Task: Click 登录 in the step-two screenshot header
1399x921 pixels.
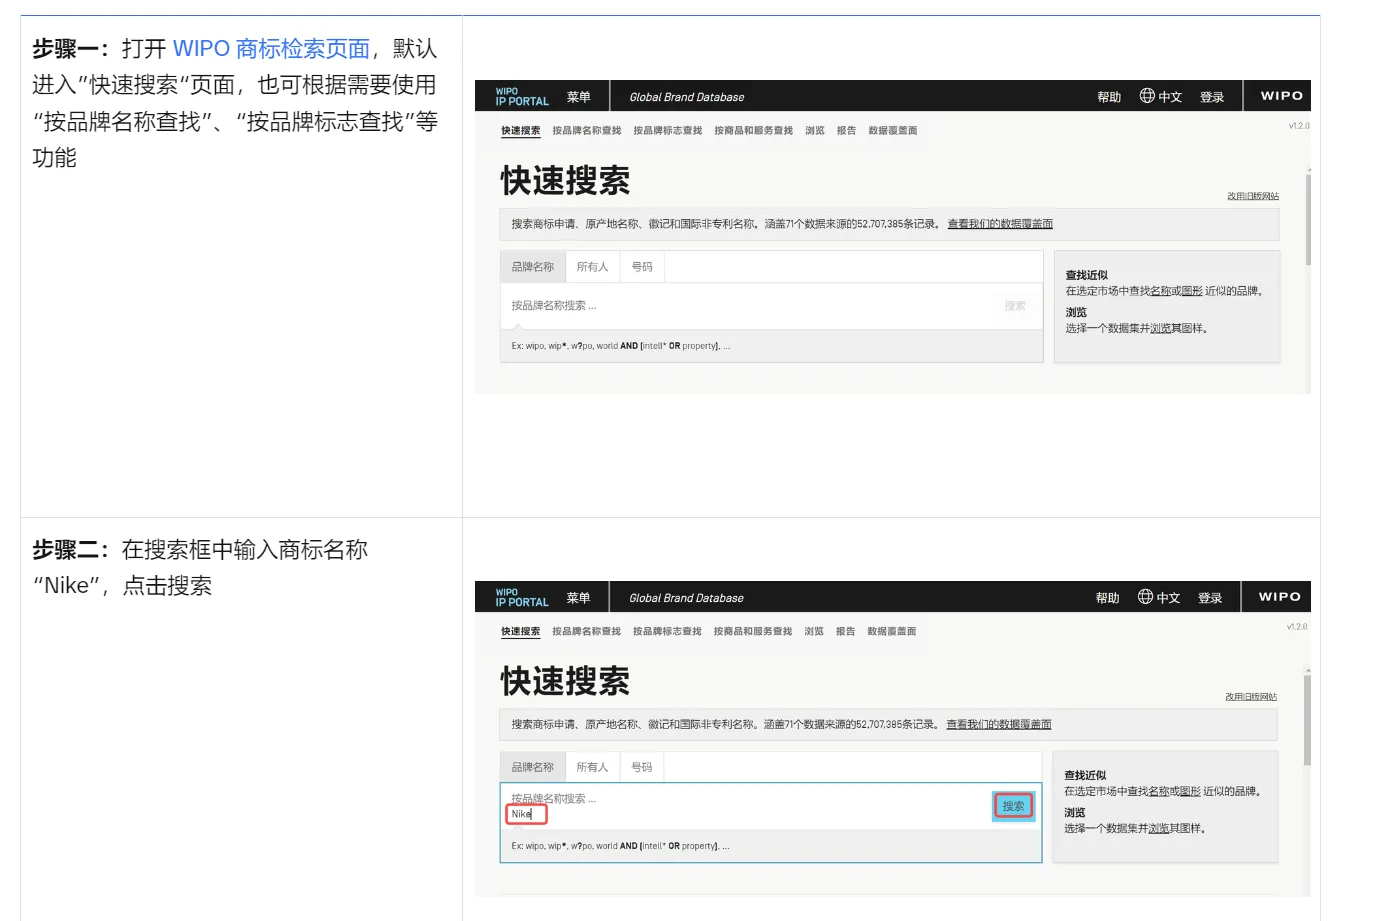Action: click(1210, 598)
